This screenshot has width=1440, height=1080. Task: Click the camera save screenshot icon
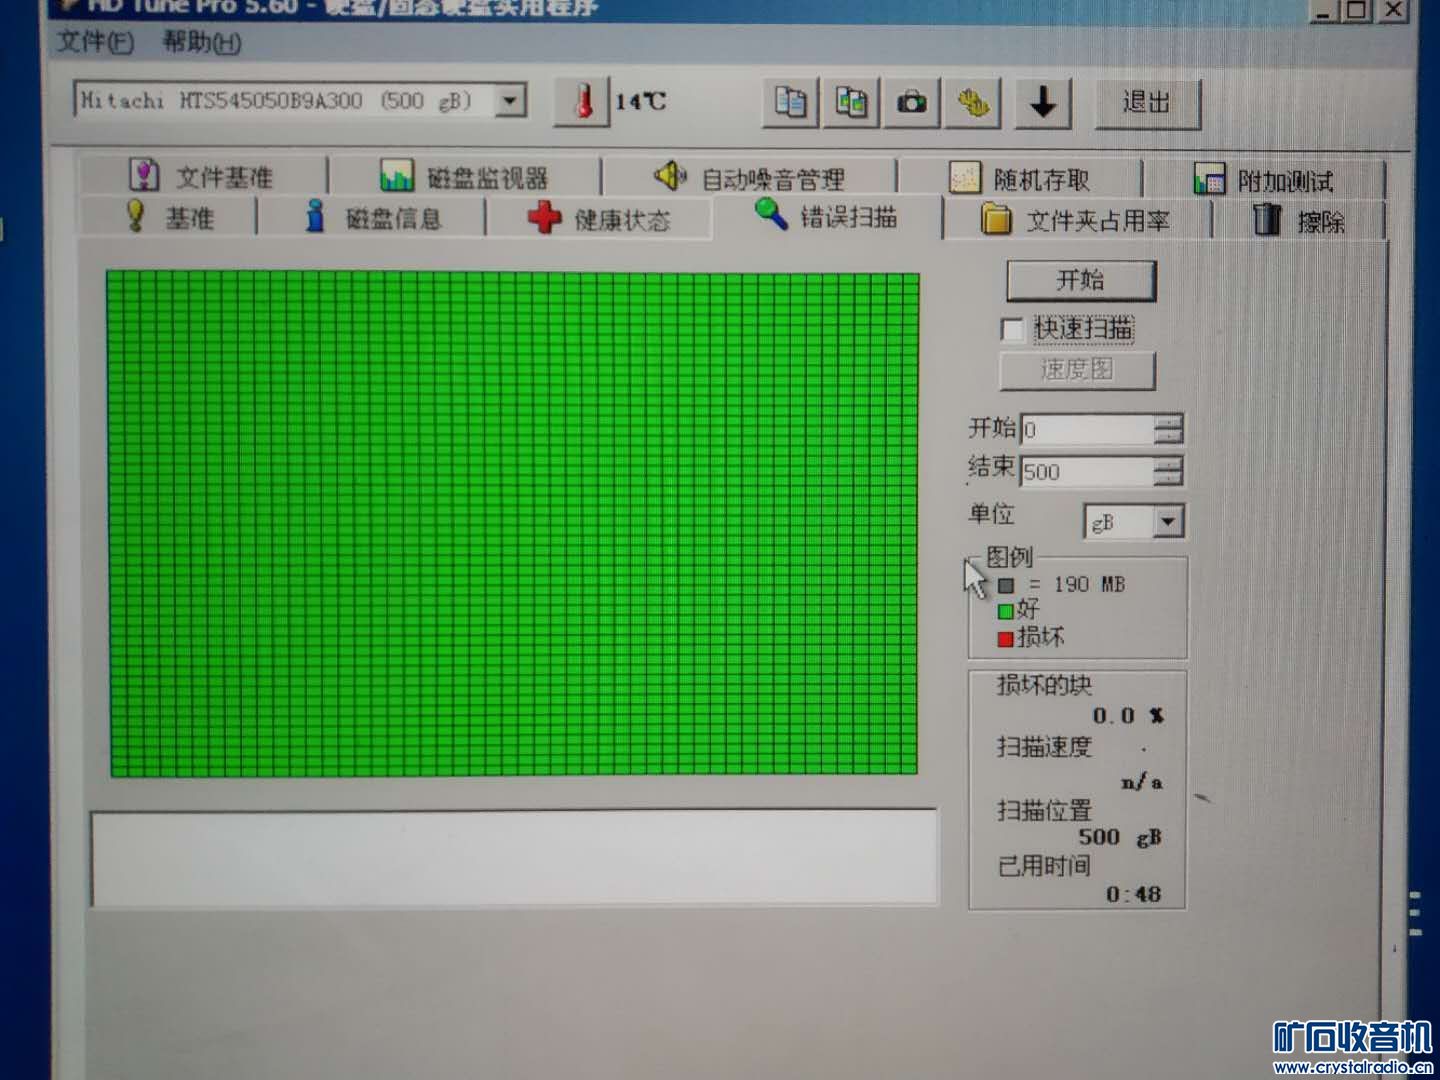[x=911, y=102]
